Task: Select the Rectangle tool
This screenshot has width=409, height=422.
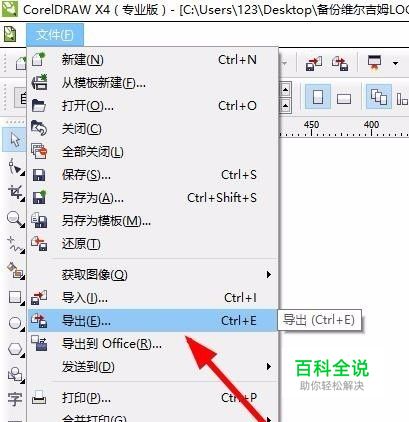Action: (15, 297)
